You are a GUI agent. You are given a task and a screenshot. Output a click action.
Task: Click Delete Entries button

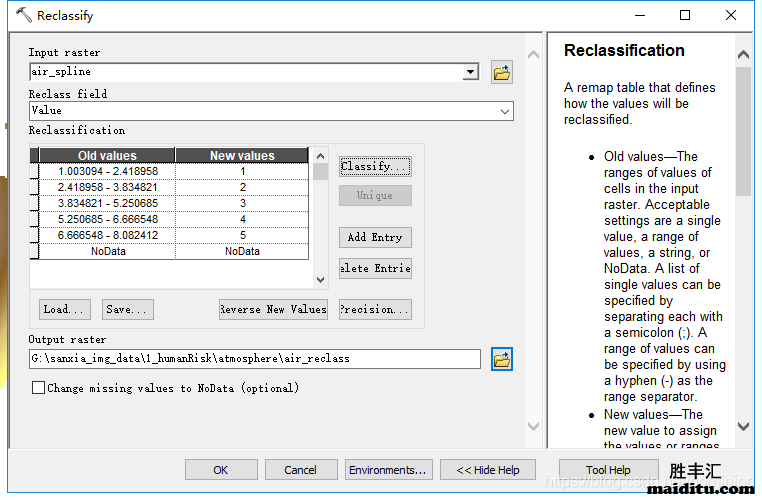[375, 268]
